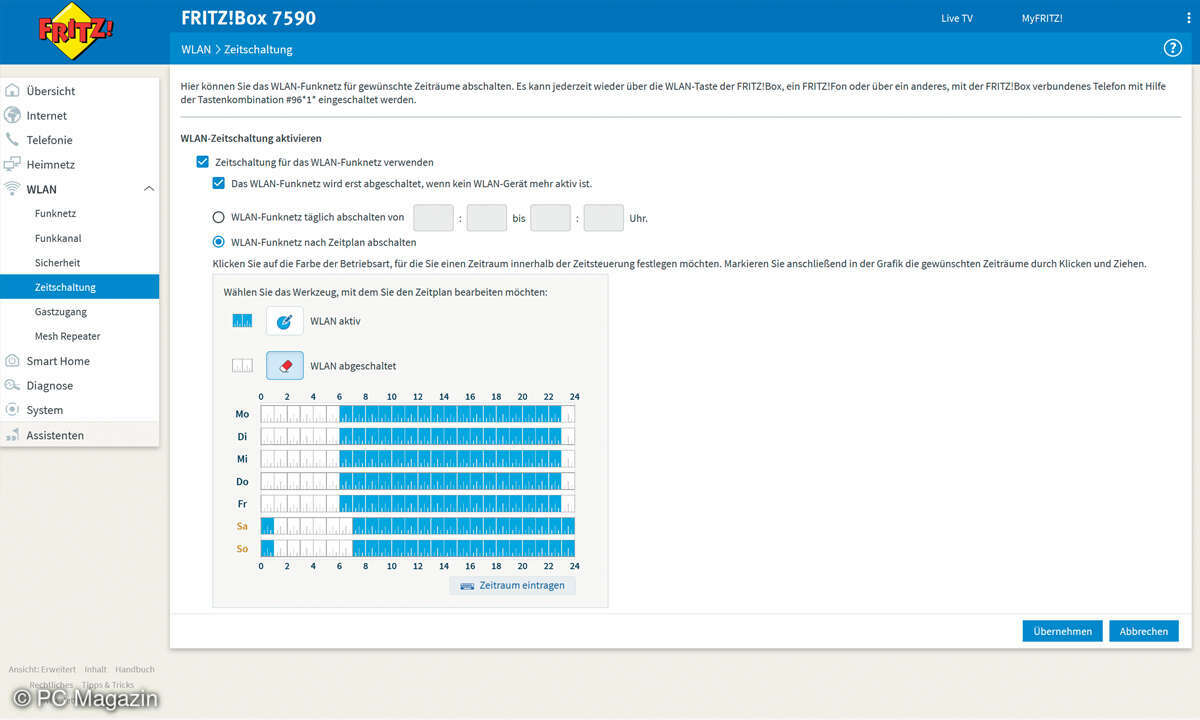Click the So row of the schedule
This screenshot has height=720, width=1200.
pos(418,548)
